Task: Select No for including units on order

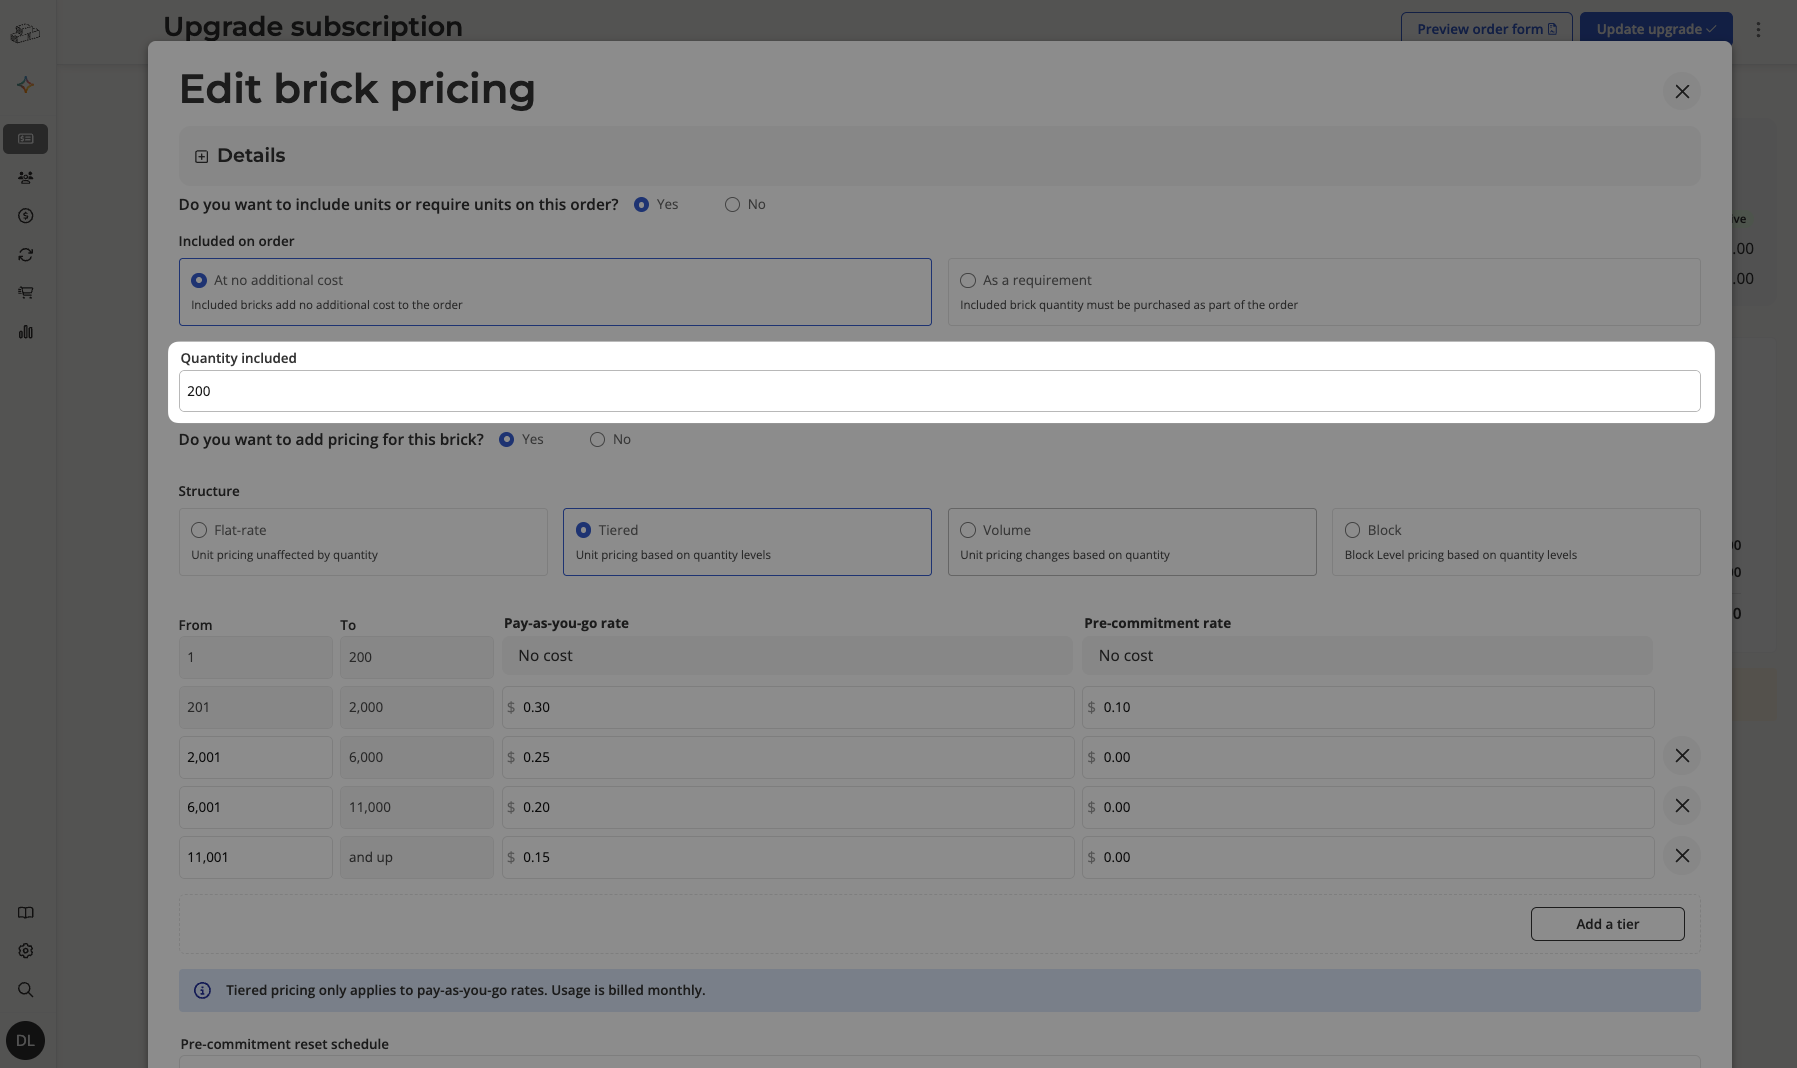Action: coord(745,204)
